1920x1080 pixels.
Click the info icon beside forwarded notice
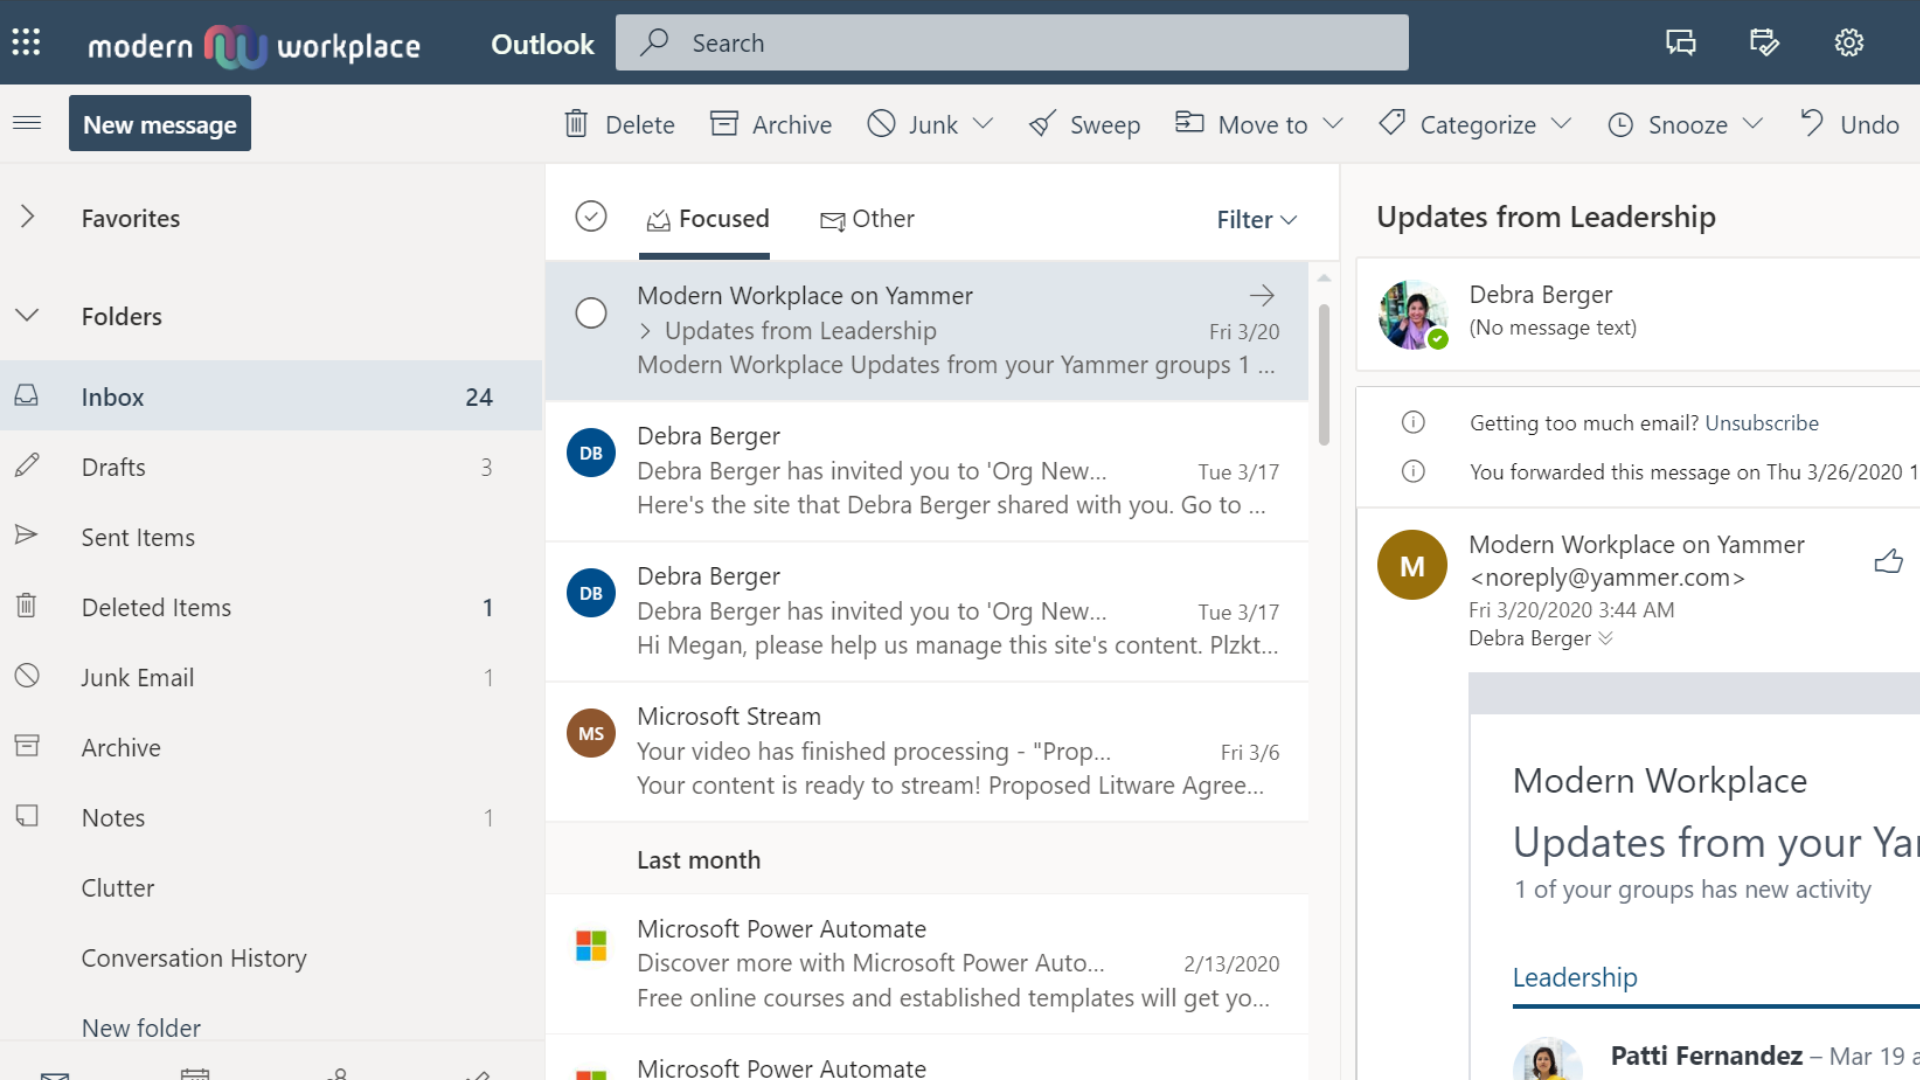(1413, 471)
